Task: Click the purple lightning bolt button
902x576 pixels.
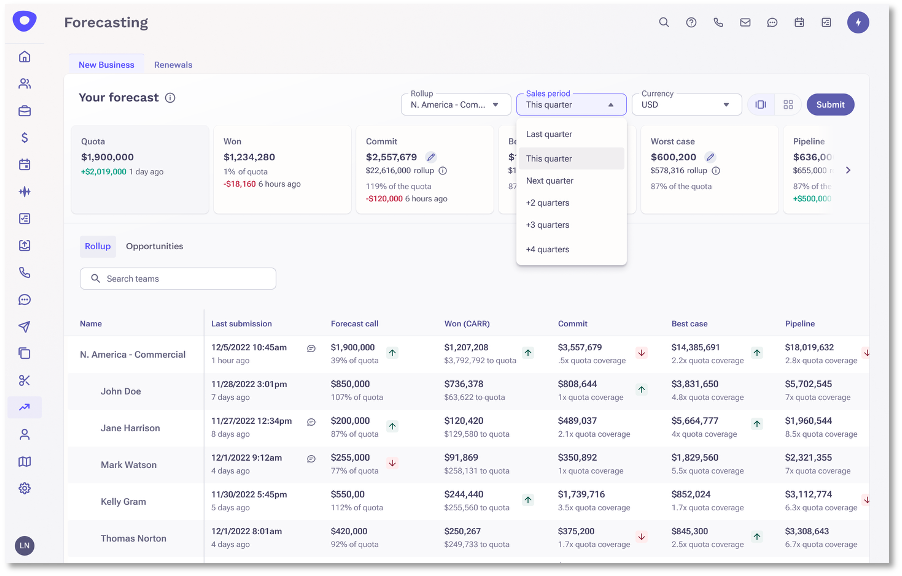Action: coord(858,22)
